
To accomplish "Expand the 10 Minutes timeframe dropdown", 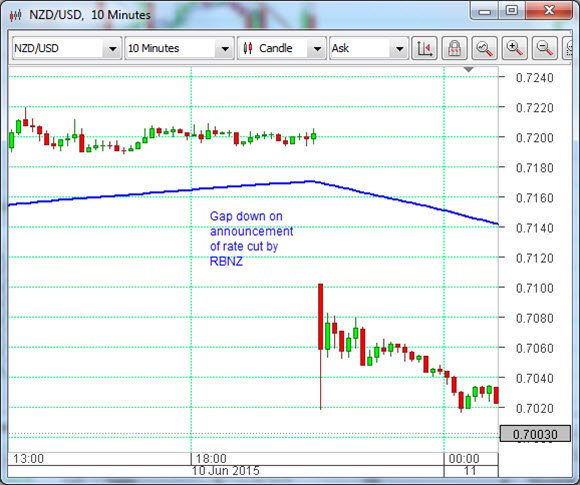I will 179,48.
